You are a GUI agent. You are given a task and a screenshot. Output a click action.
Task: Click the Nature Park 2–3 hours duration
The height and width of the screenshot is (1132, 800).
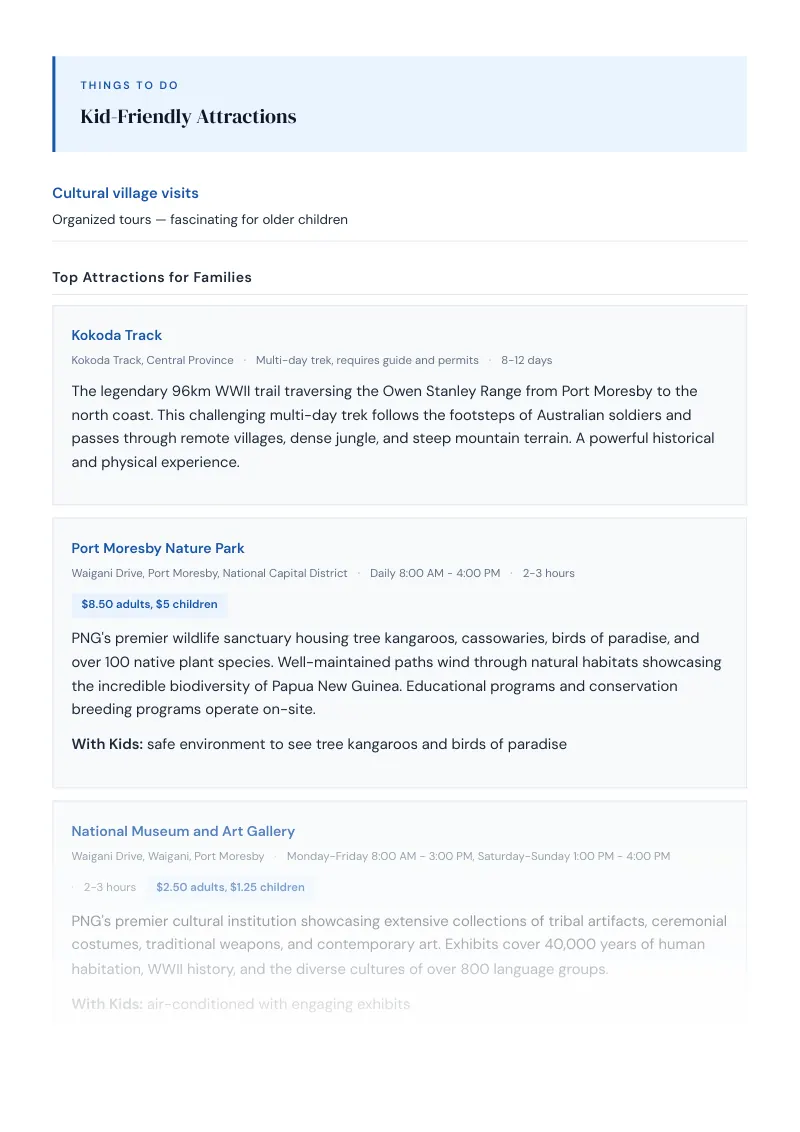(549, 573)
